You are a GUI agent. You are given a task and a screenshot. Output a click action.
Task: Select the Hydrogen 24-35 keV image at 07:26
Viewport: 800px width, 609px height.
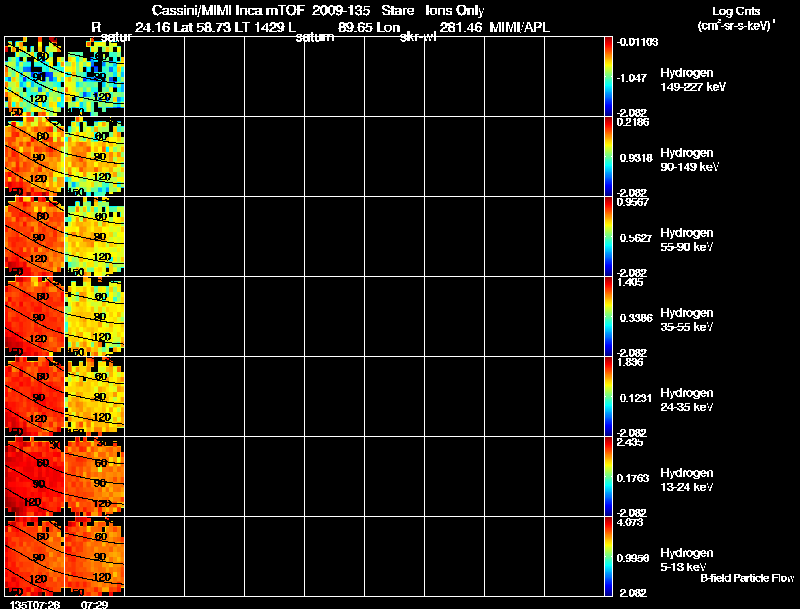pyautogui.click(x=35, y=396)
